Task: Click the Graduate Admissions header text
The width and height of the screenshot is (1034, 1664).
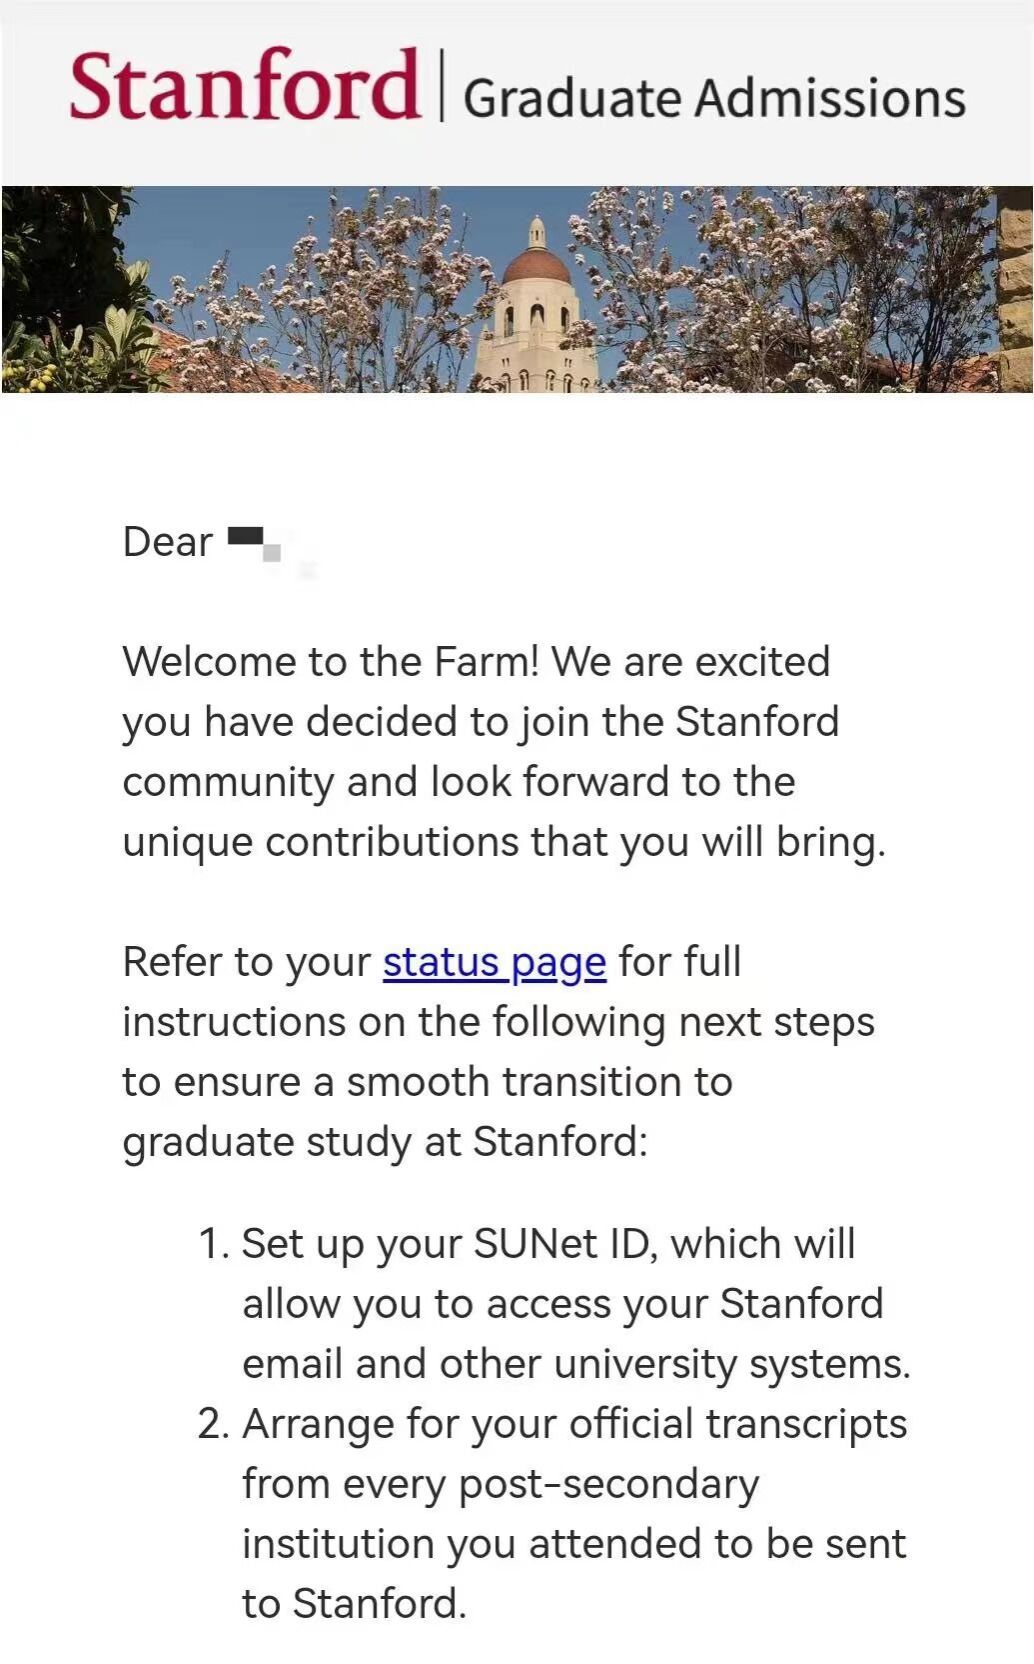Action: click(714, 98)
